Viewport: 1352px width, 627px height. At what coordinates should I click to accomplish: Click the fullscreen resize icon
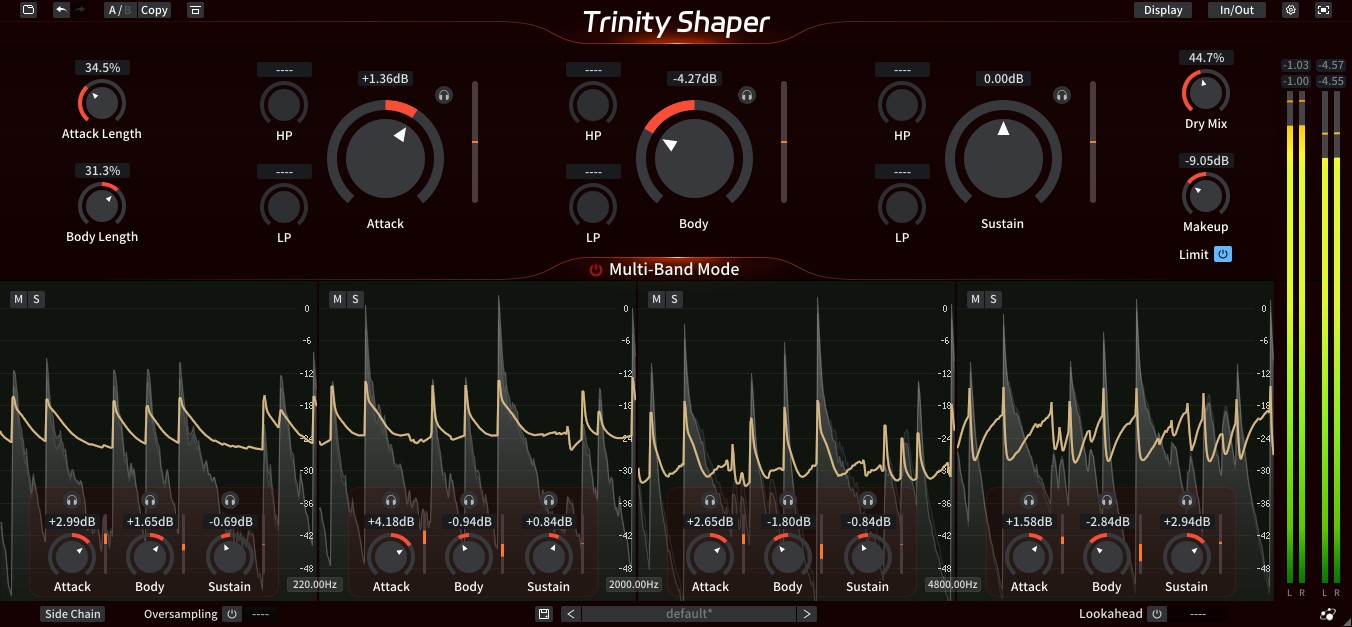(x=1324, y=10)
